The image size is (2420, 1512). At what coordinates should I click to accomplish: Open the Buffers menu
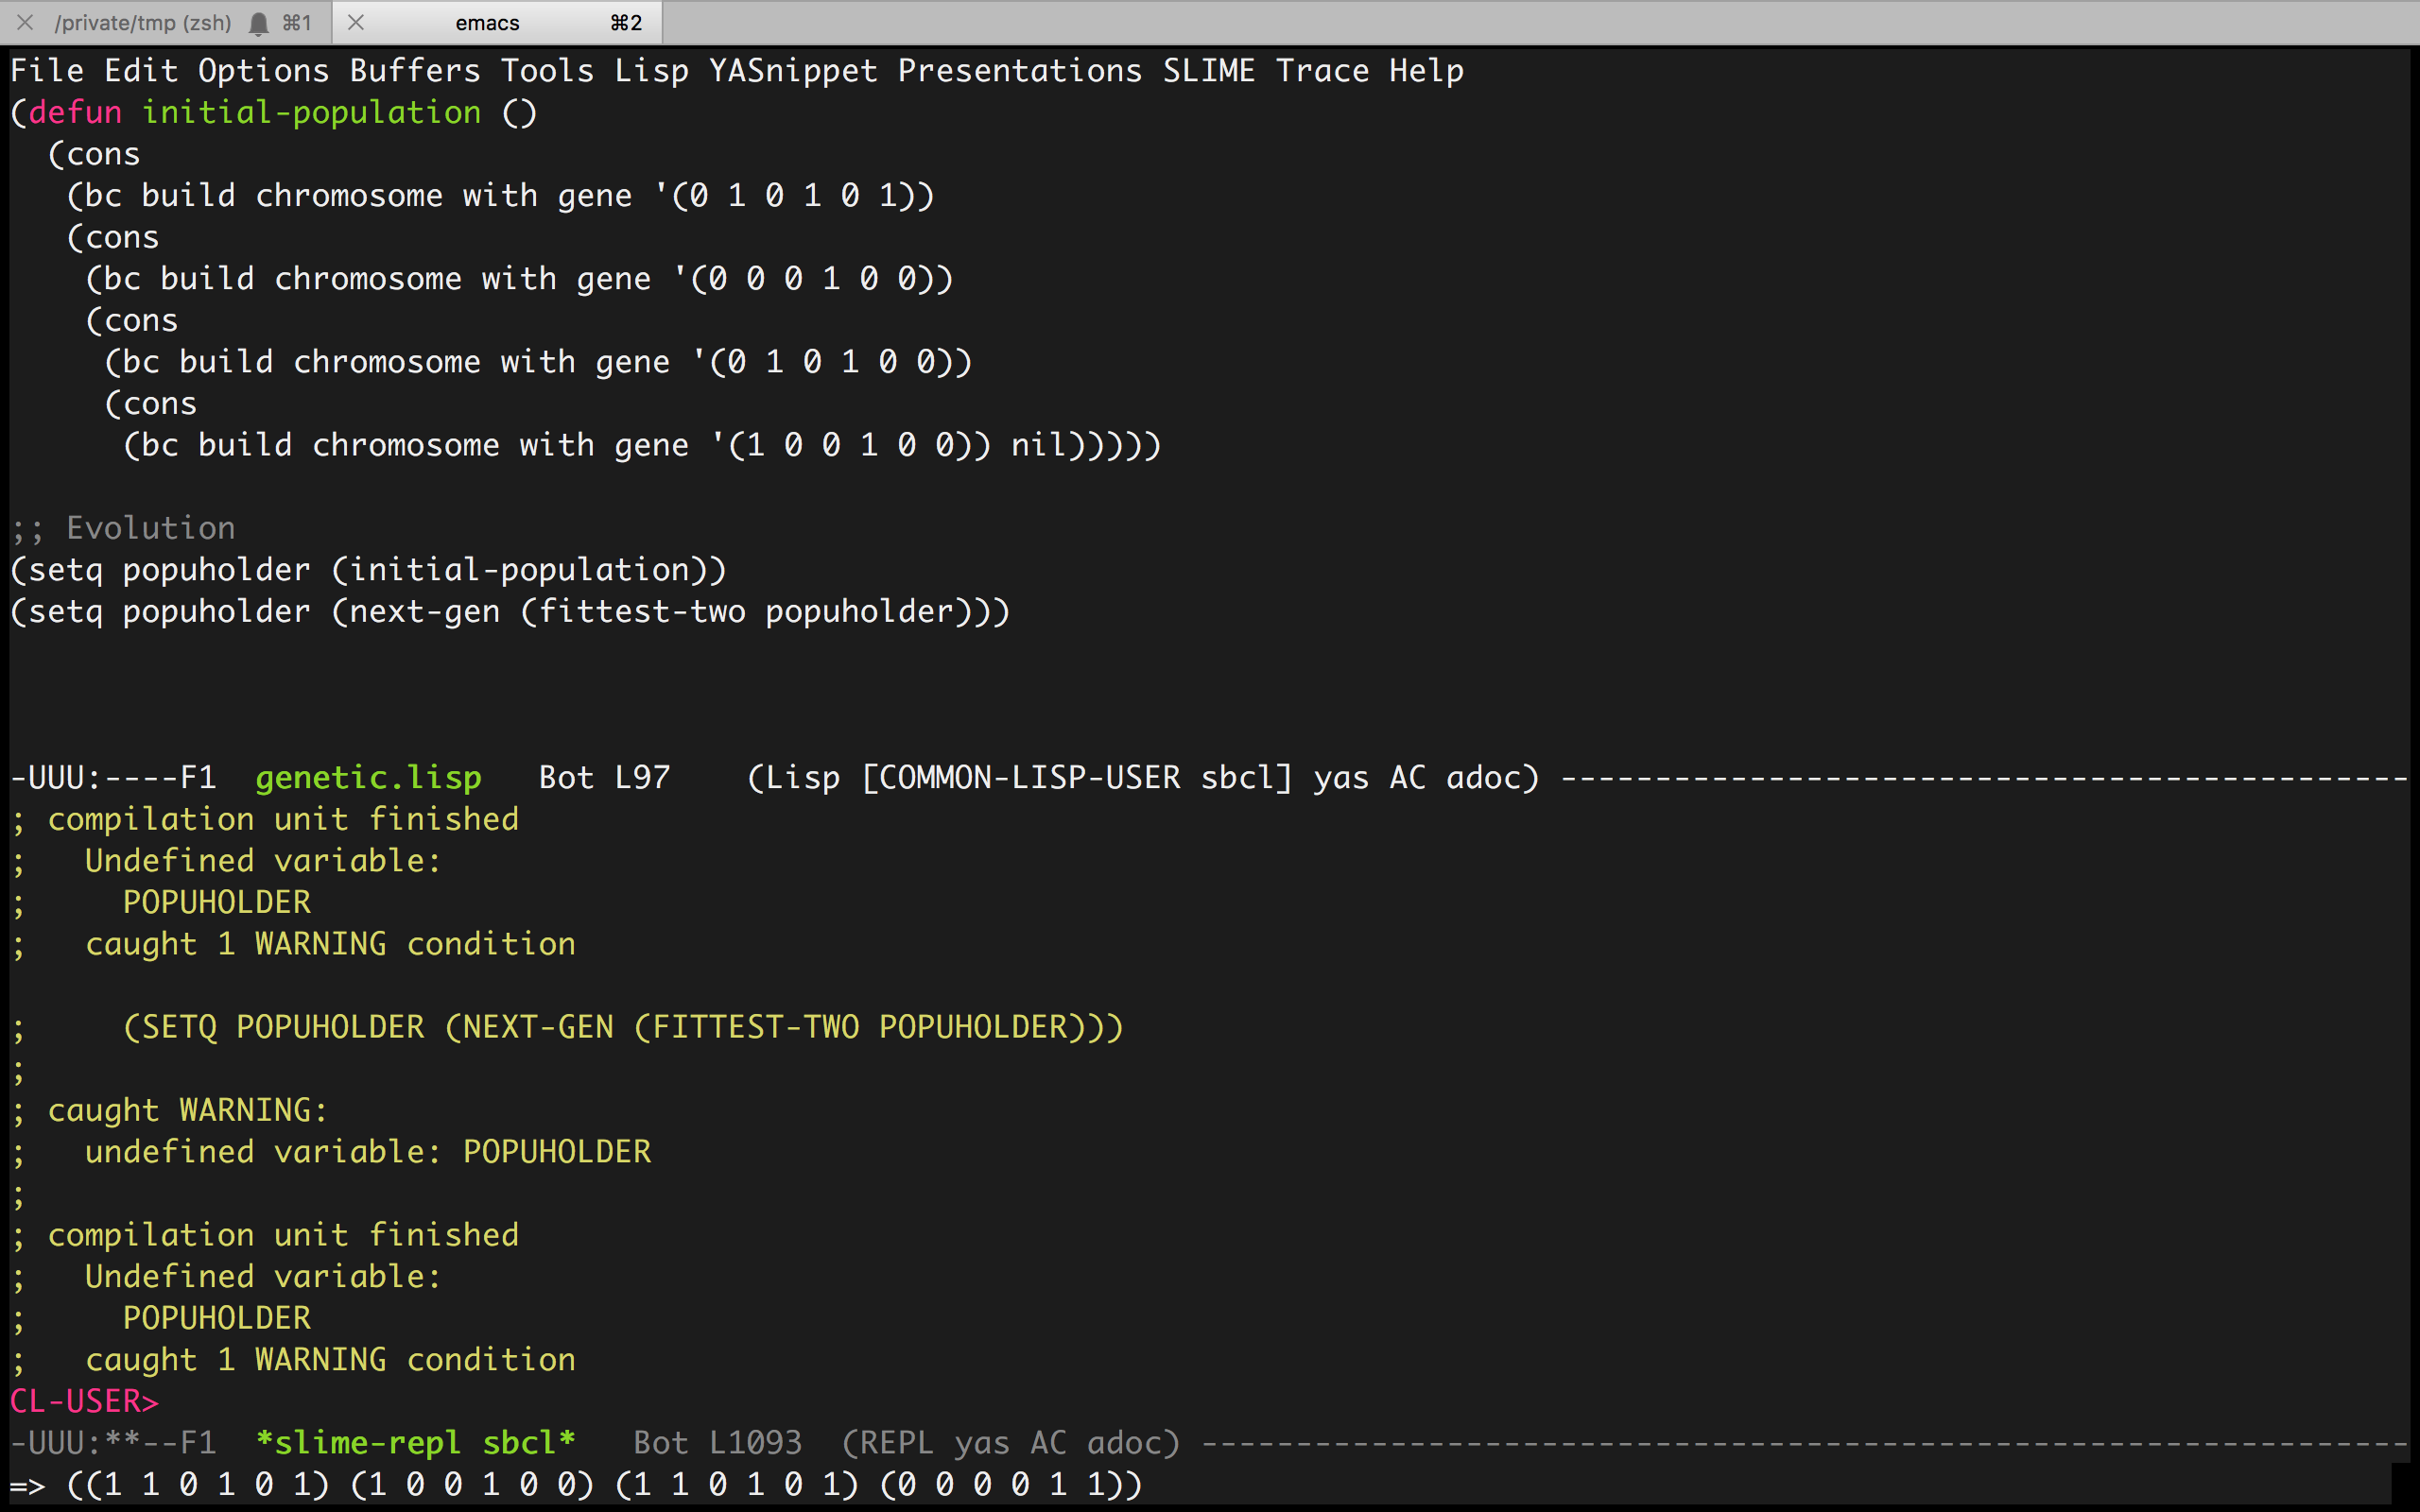click(x=415, y=71)
